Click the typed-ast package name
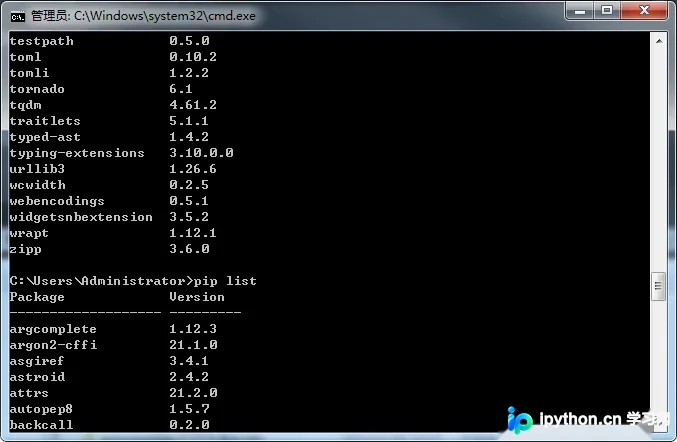Viewport: 677px width, 442px height. click(x=45, y=137)
